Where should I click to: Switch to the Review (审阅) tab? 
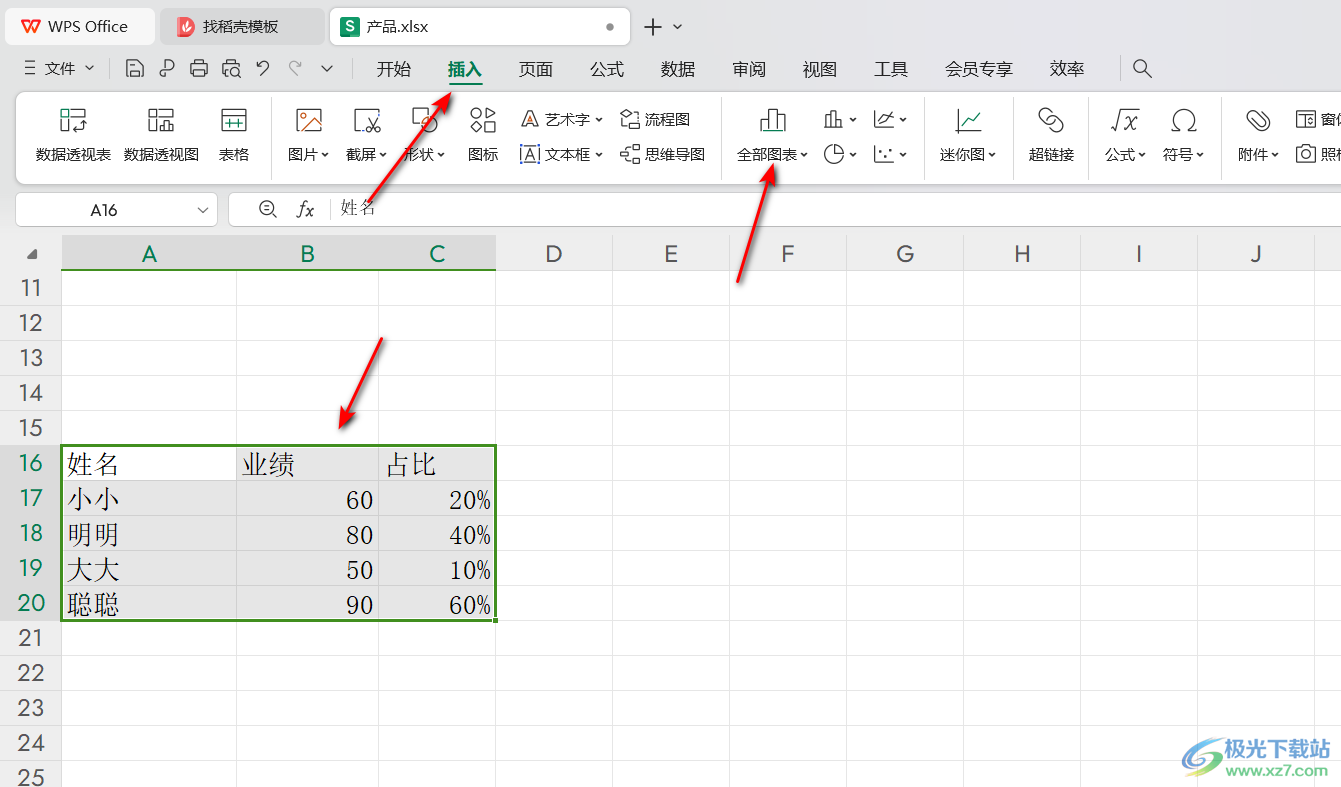click(749, 69)
